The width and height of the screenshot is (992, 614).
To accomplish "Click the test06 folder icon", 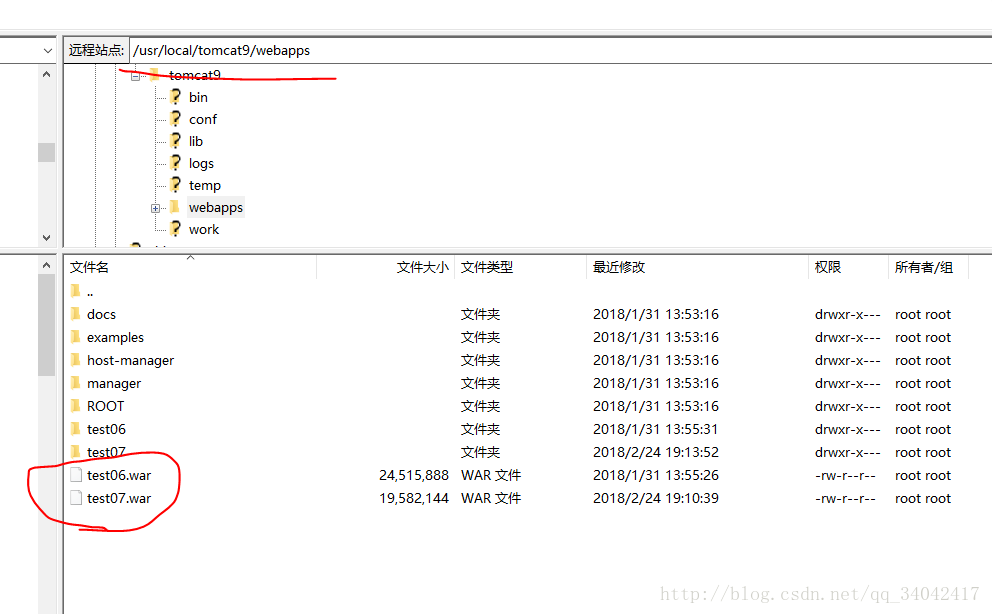I will click(76, 429).
